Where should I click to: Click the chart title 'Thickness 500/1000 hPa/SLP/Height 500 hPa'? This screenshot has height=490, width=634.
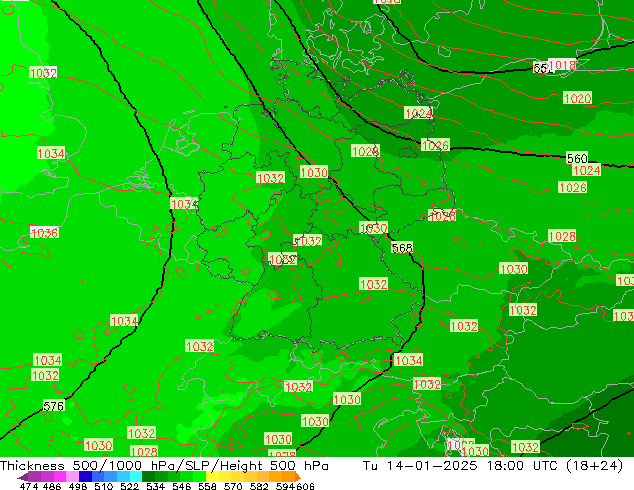pos(164,466)
